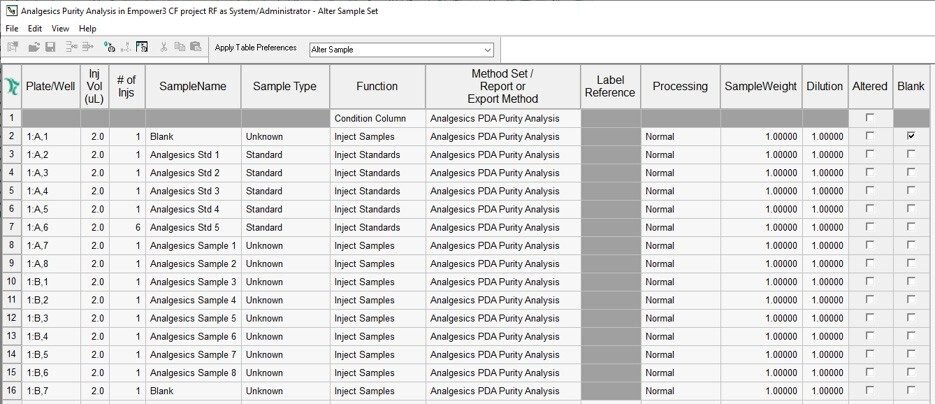
Task: Click the Condition Column function cell
Action: pos(377,118)
